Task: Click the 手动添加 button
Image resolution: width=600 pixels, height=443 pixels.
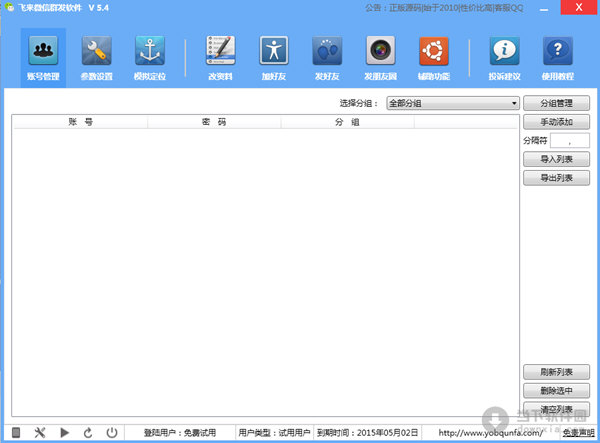Action: coord(556,122)
